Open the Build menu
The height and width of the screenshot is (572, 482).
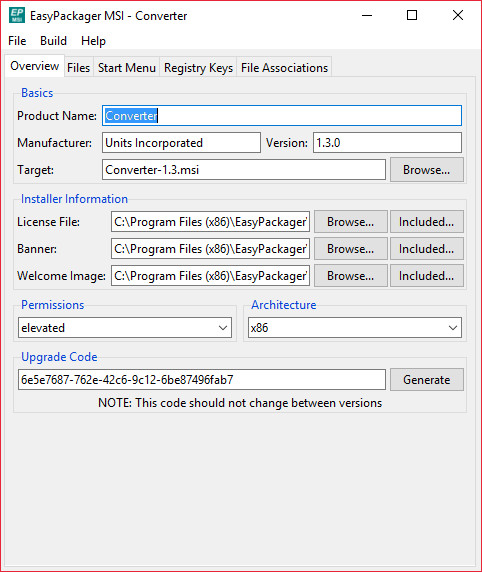(53, 41)
